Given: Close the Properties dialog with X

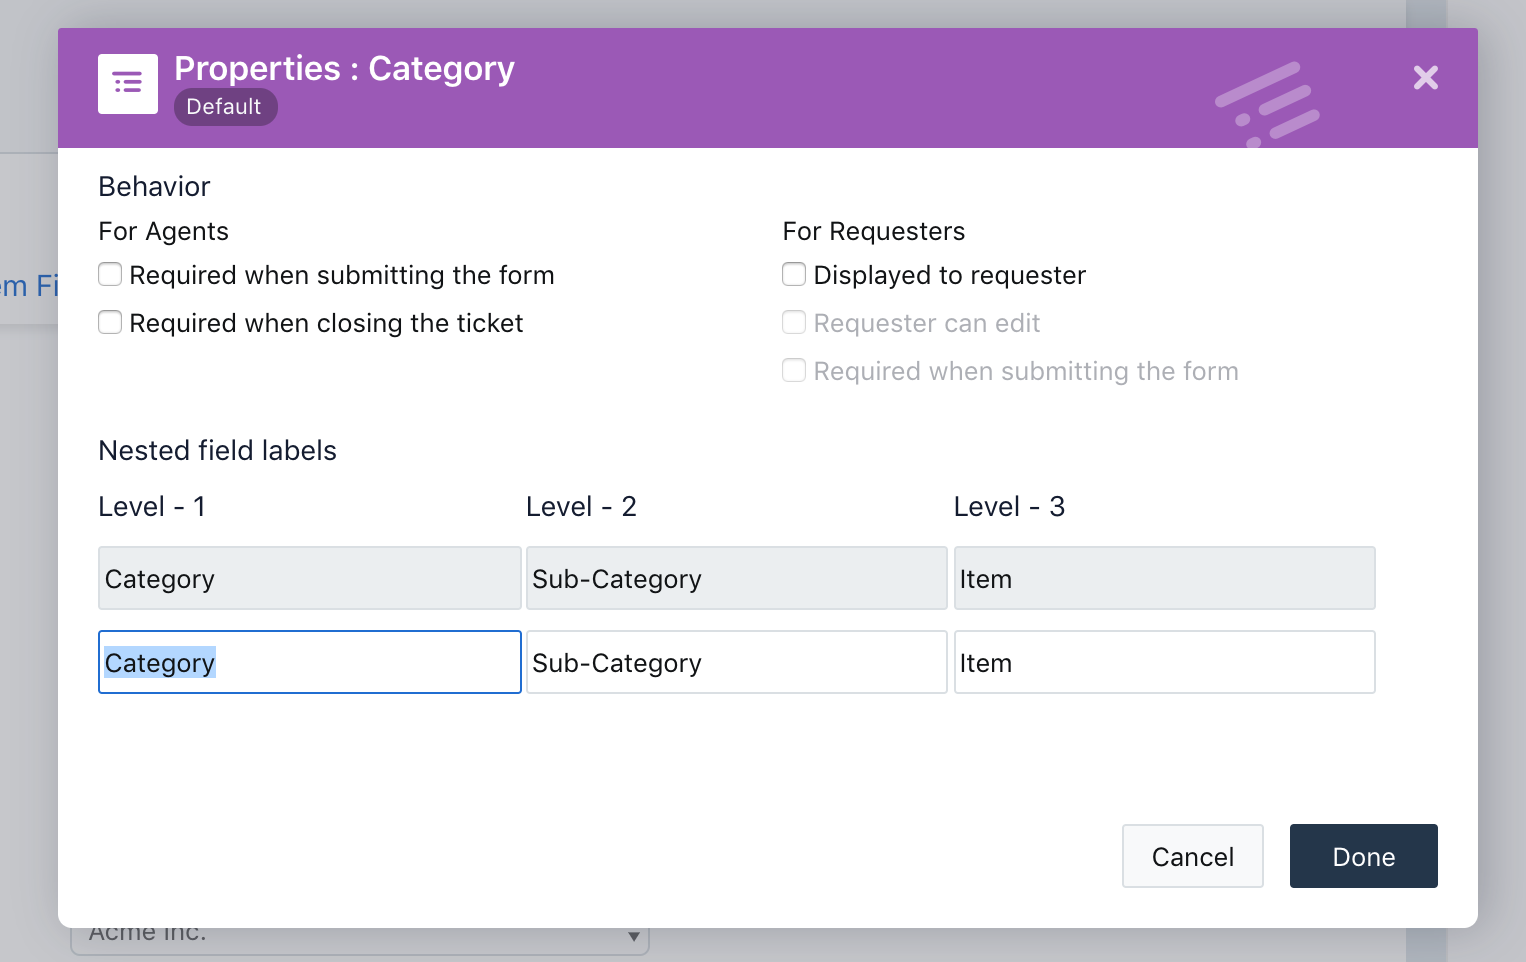Looking at the screenshot, I should tap(1425, 78).
